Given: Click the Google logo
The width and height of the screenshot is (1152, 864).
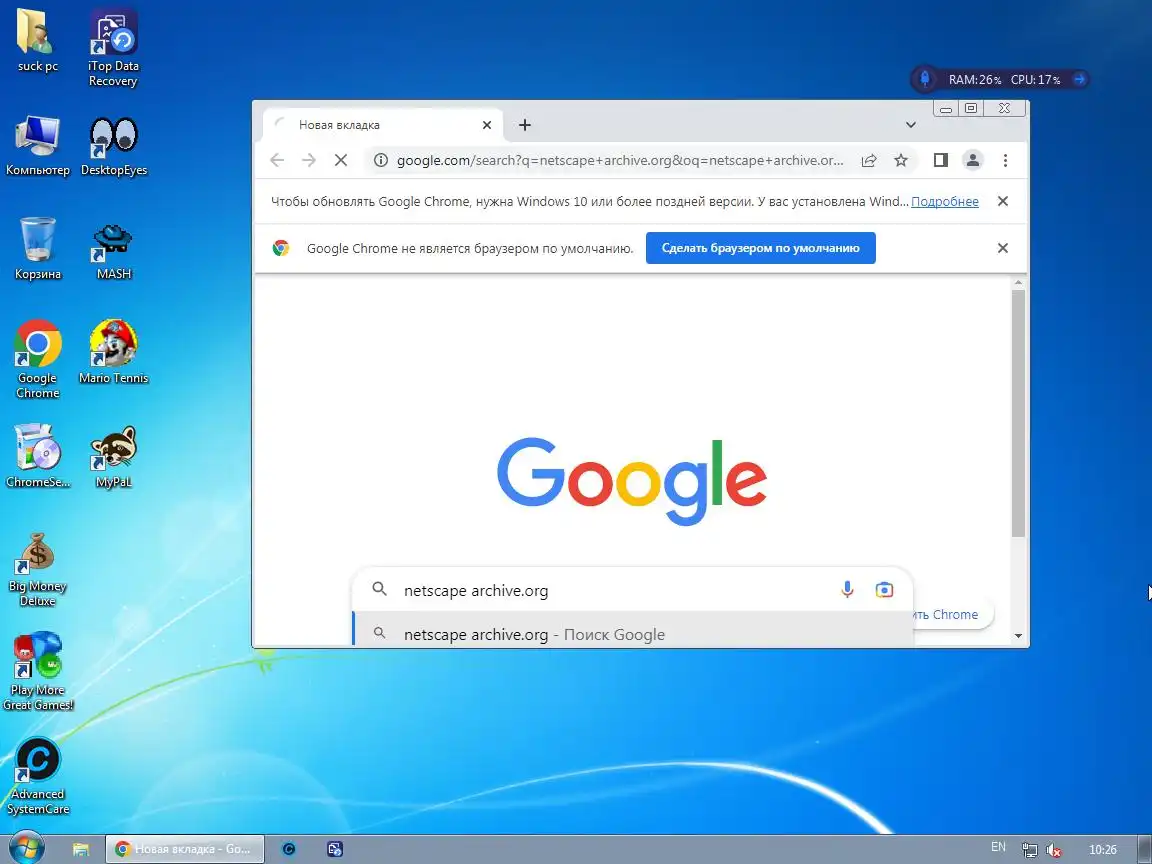Looking at the screenshot, I should [632, 480].
